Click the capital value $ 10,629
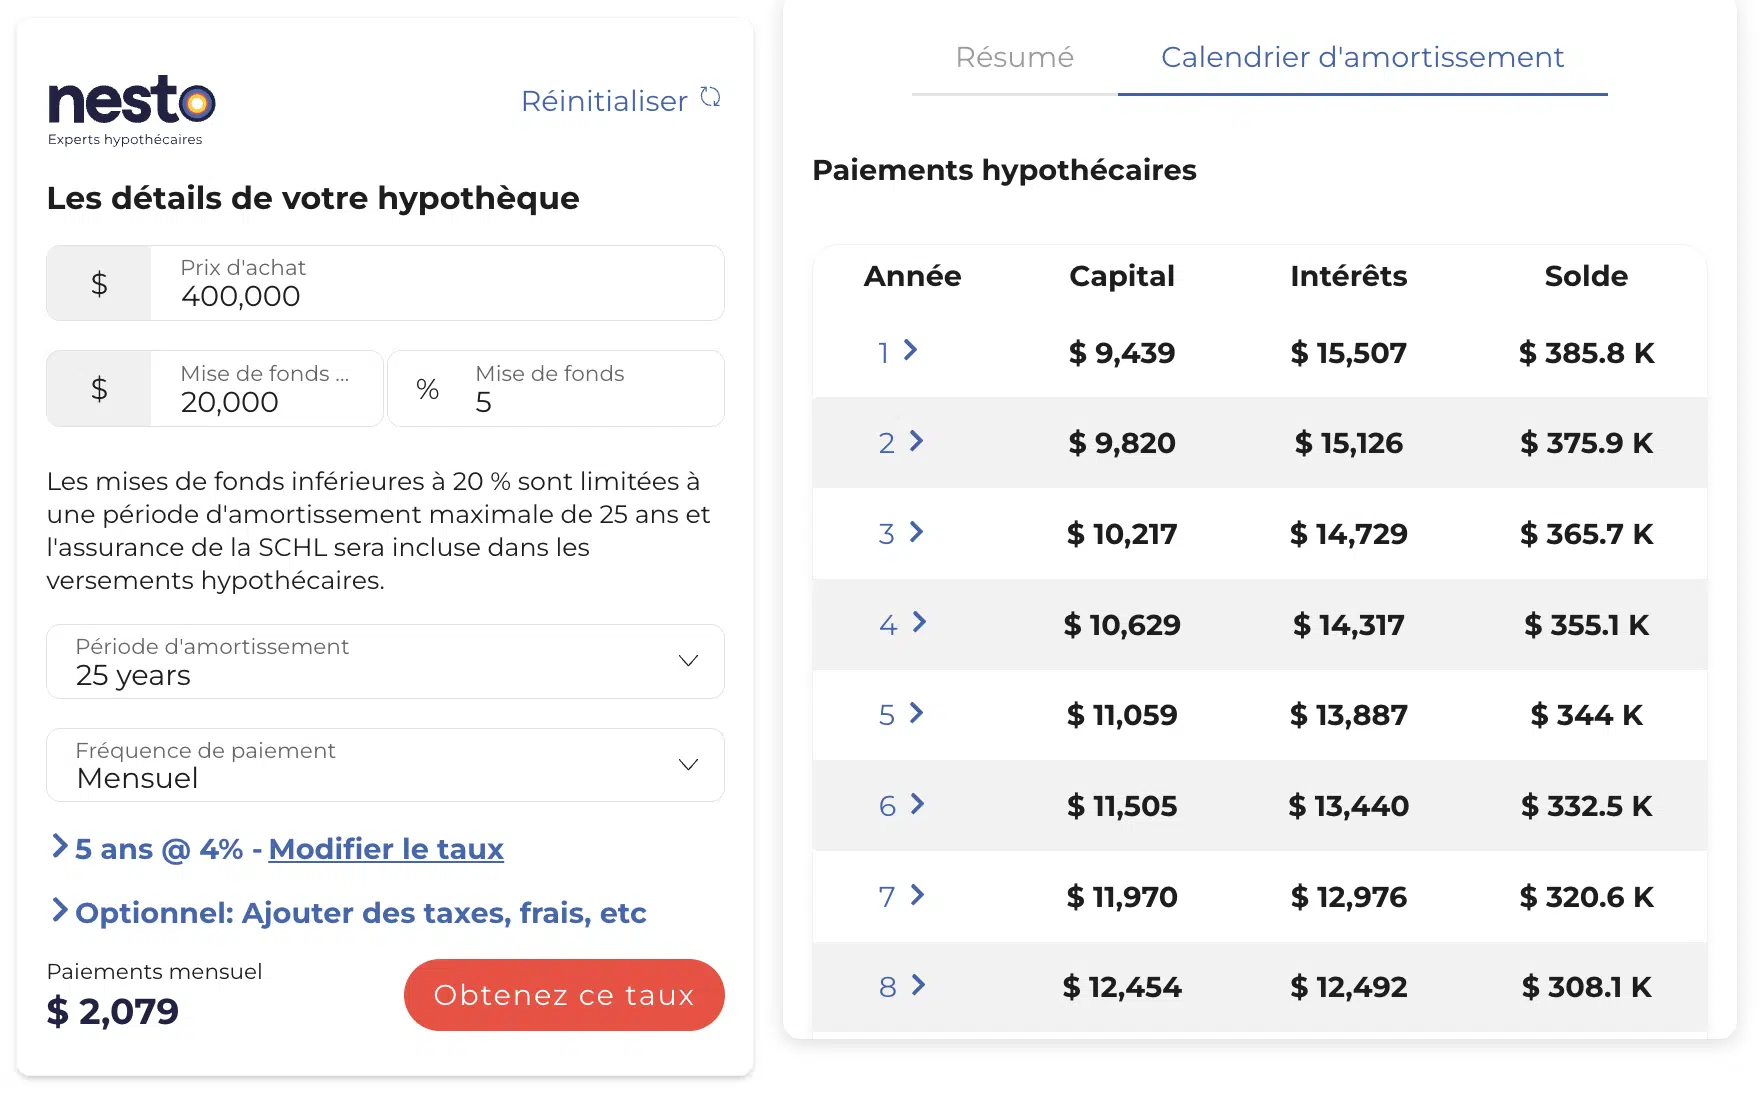 click(1122, 625)
